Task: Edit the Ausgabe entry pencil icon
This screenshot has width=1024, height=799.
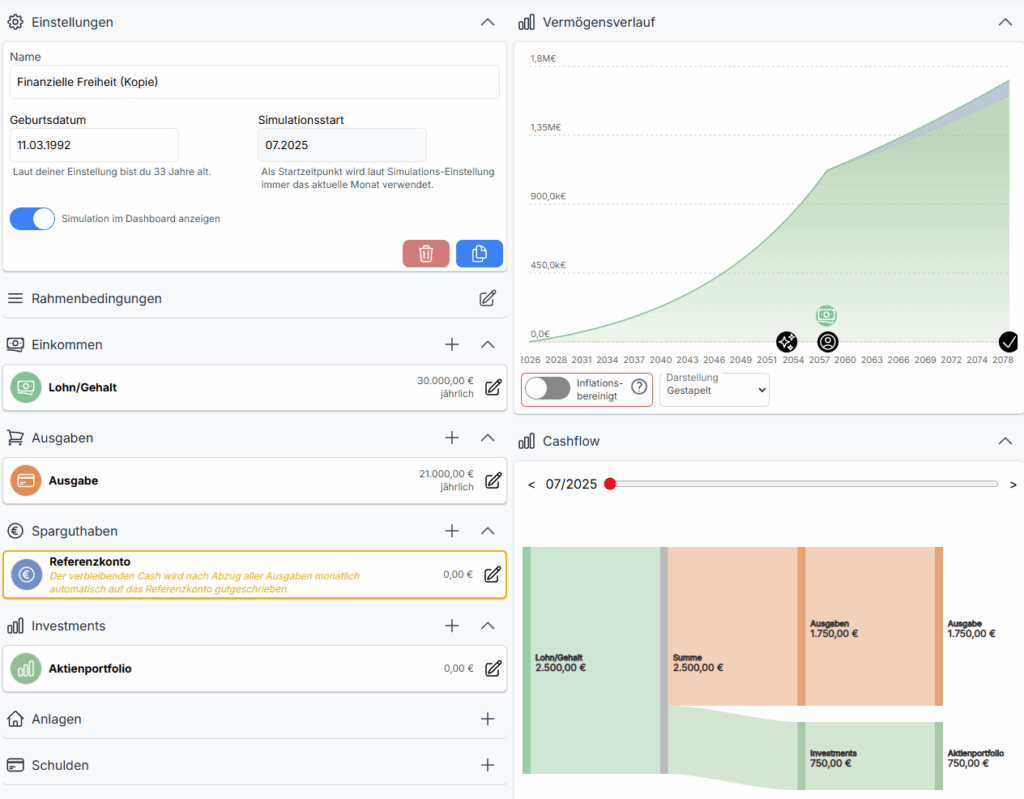Action: 493,481
